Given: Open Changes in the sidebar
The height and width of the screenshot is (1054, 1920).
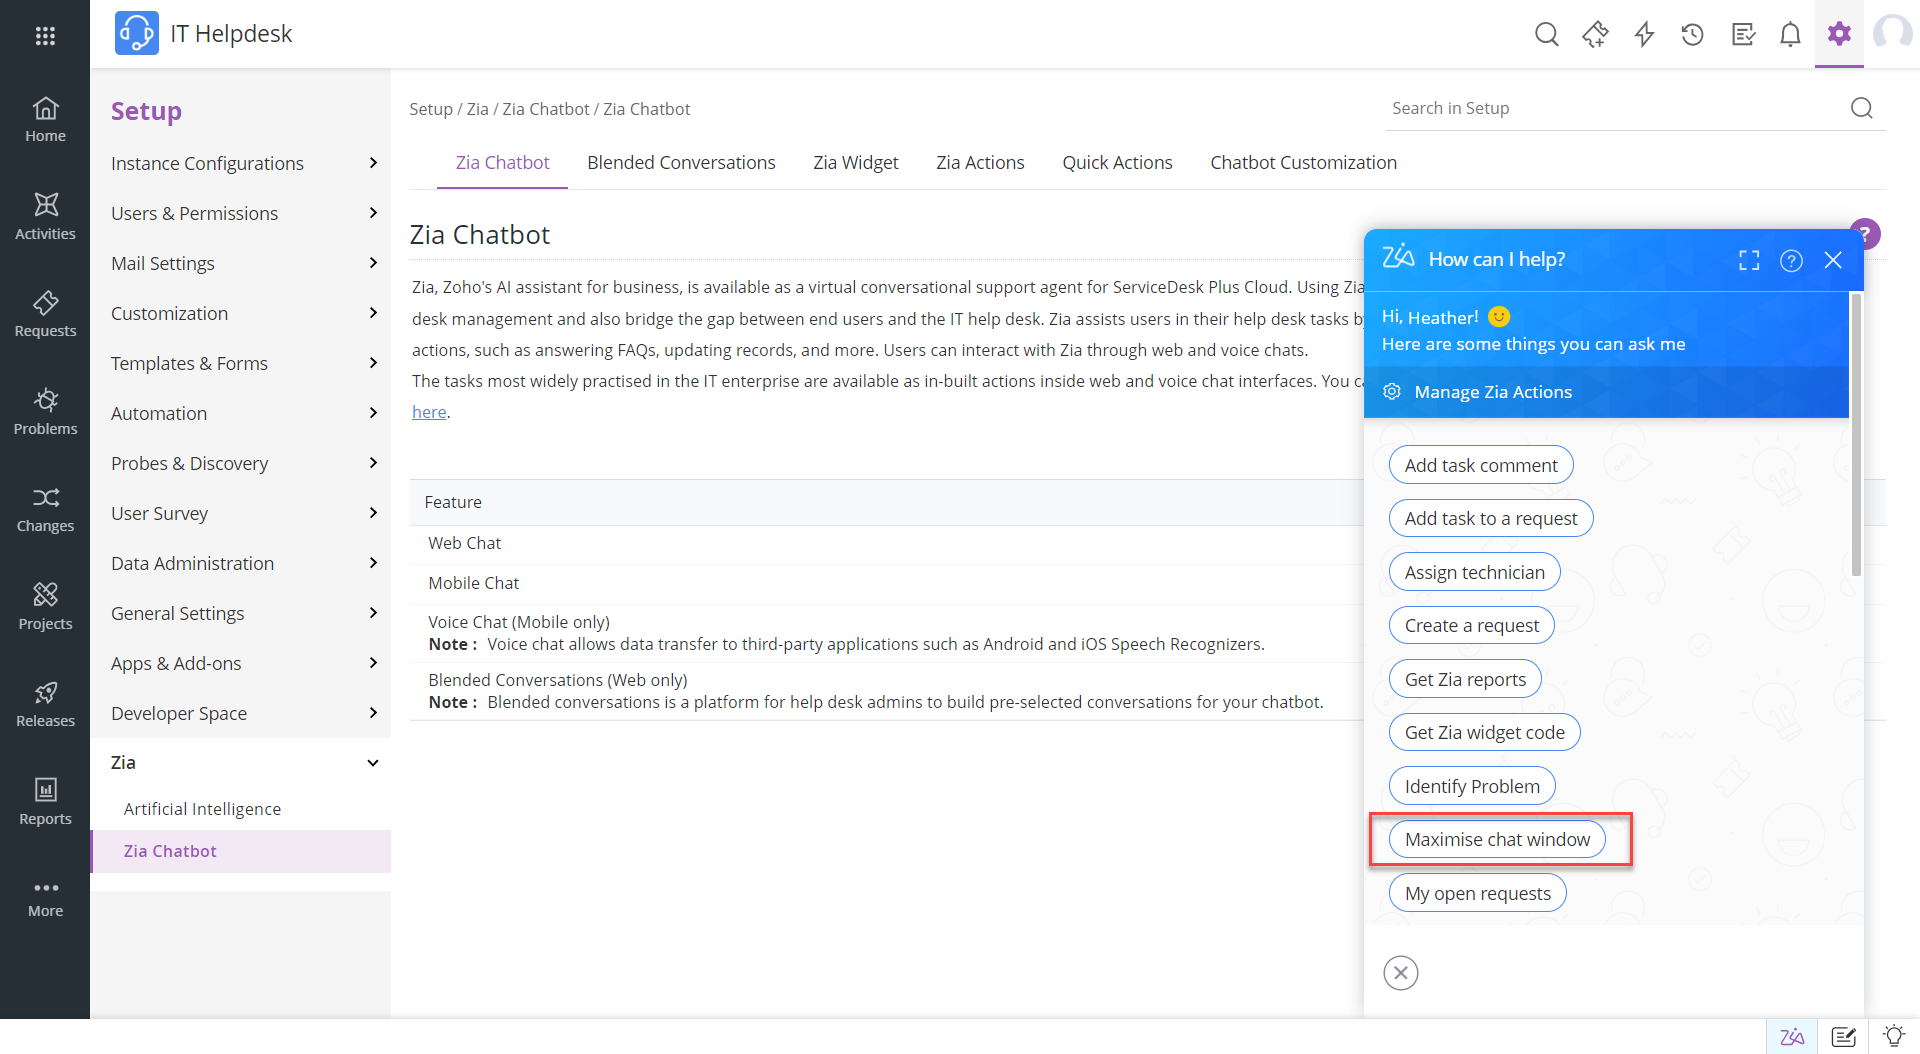Looking at the screenshot, I should pyautogui.click(x=45, y=509).
